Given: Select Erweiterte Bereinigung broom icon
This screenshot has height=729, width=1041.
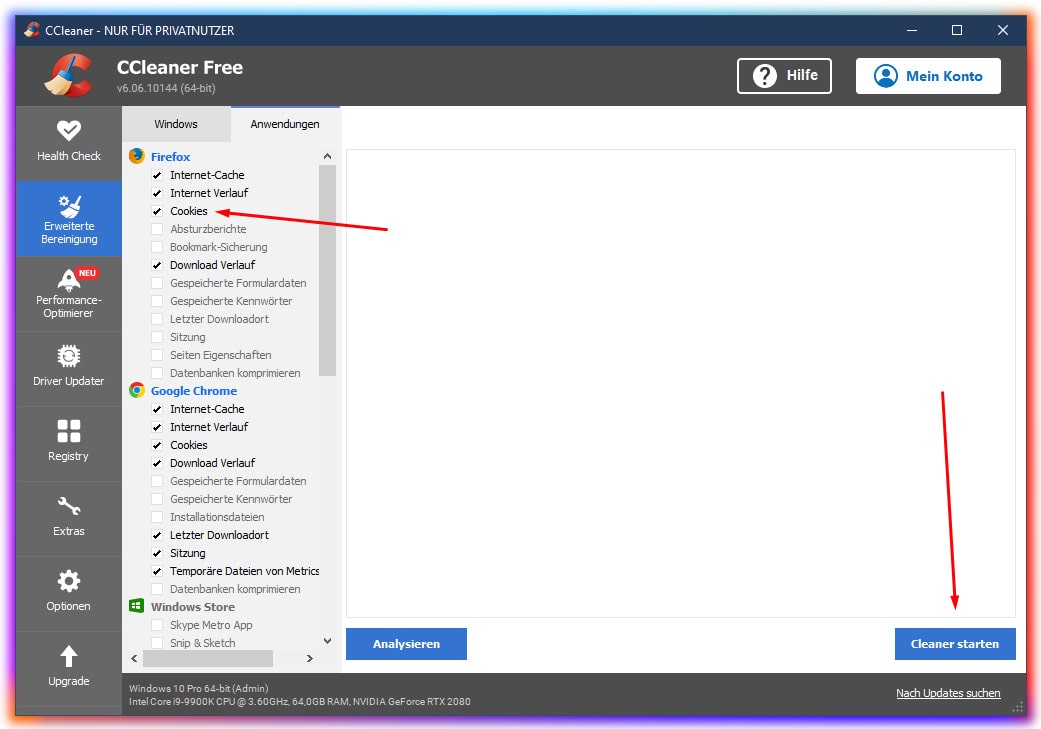Looking at the screenshot, I should [x=69, y=206].
